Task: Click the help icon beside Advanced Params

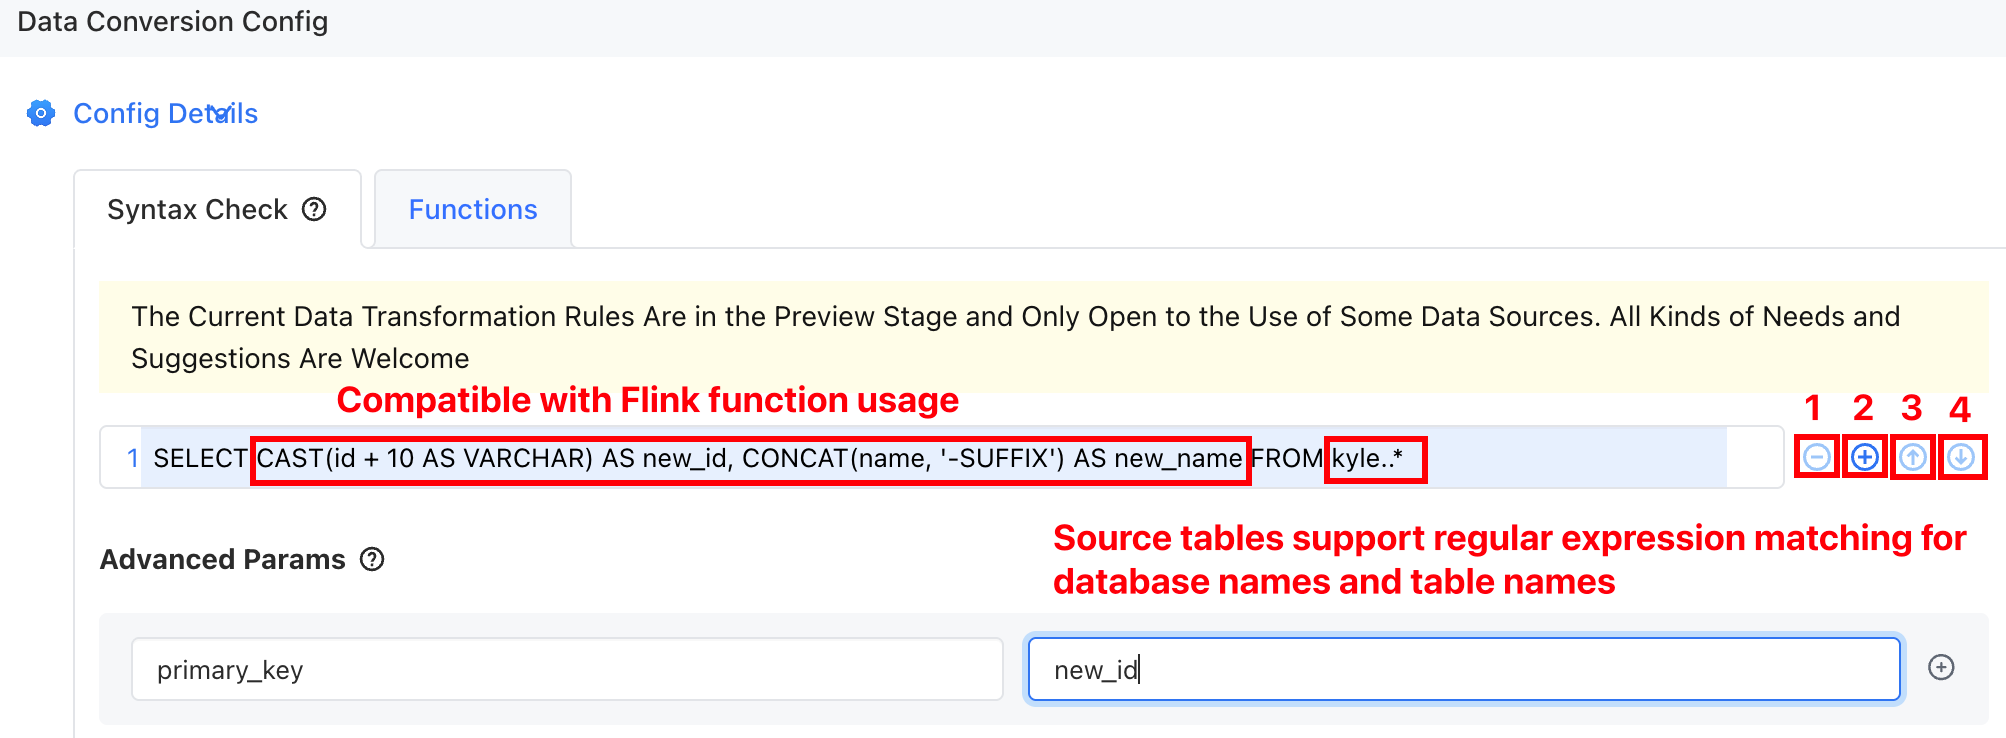Action: pyautogui.click(x=372, y=559)
